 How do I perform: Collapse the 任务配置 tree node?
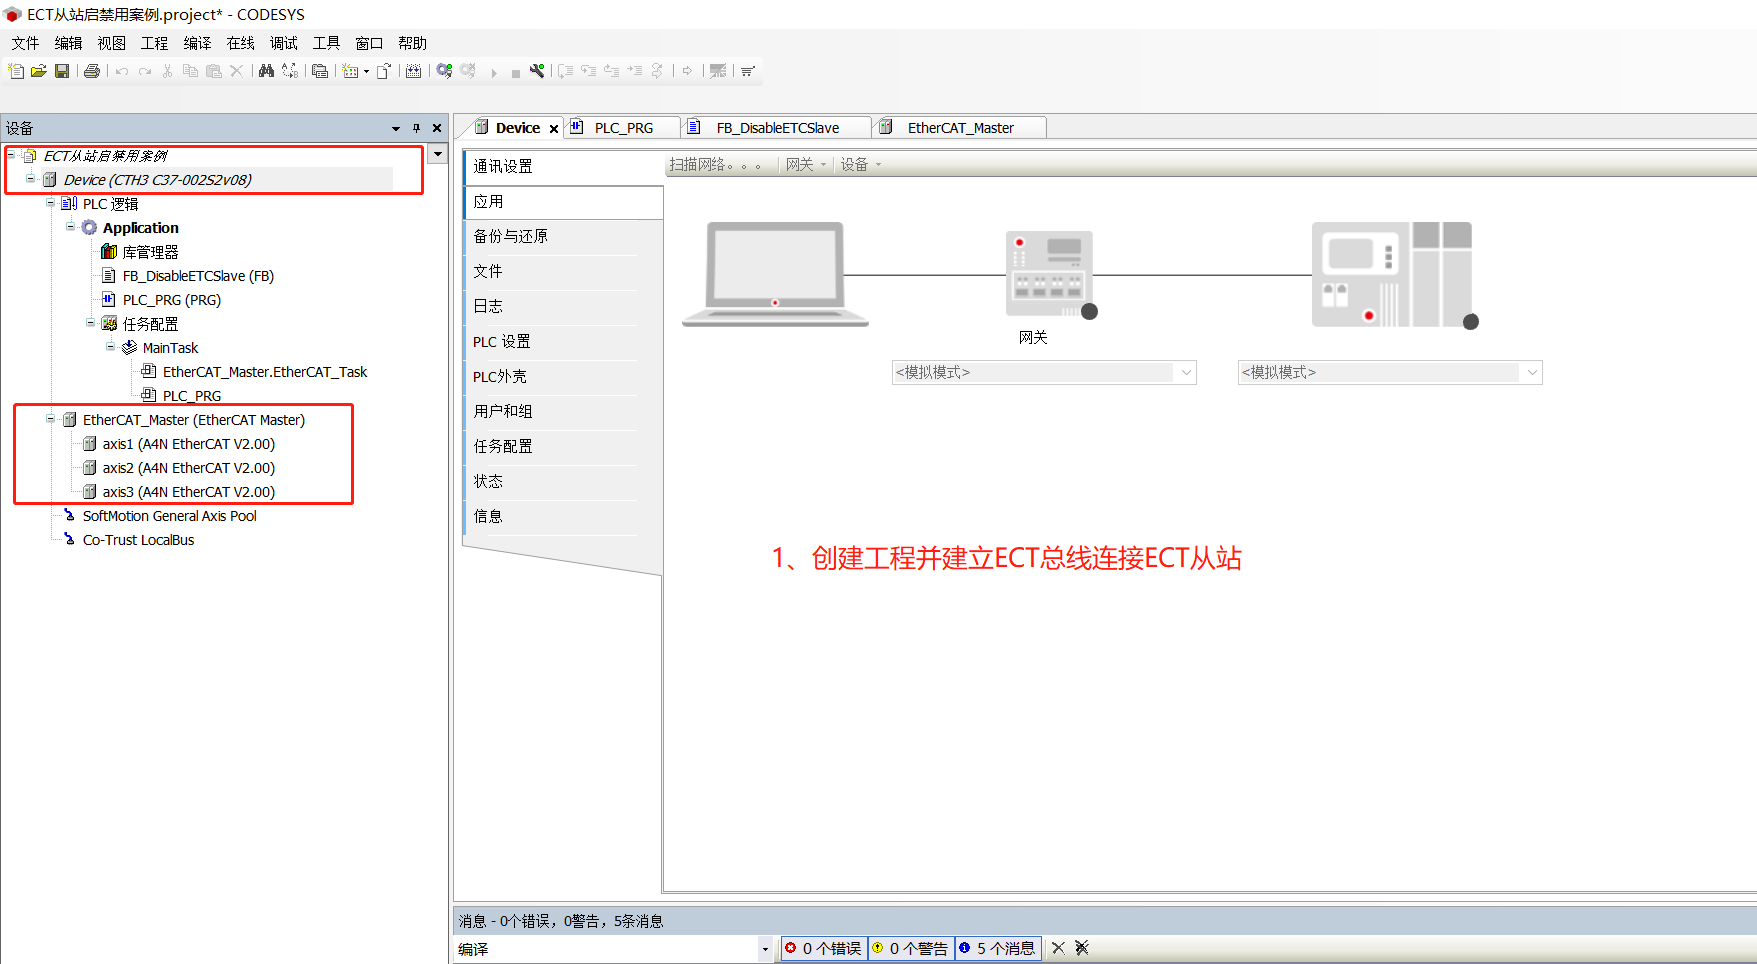[x=90, y=323]
